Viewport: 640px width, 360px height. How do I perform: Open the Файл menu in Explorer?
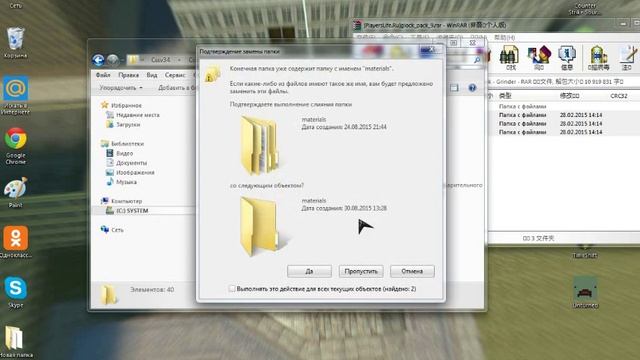103,75
